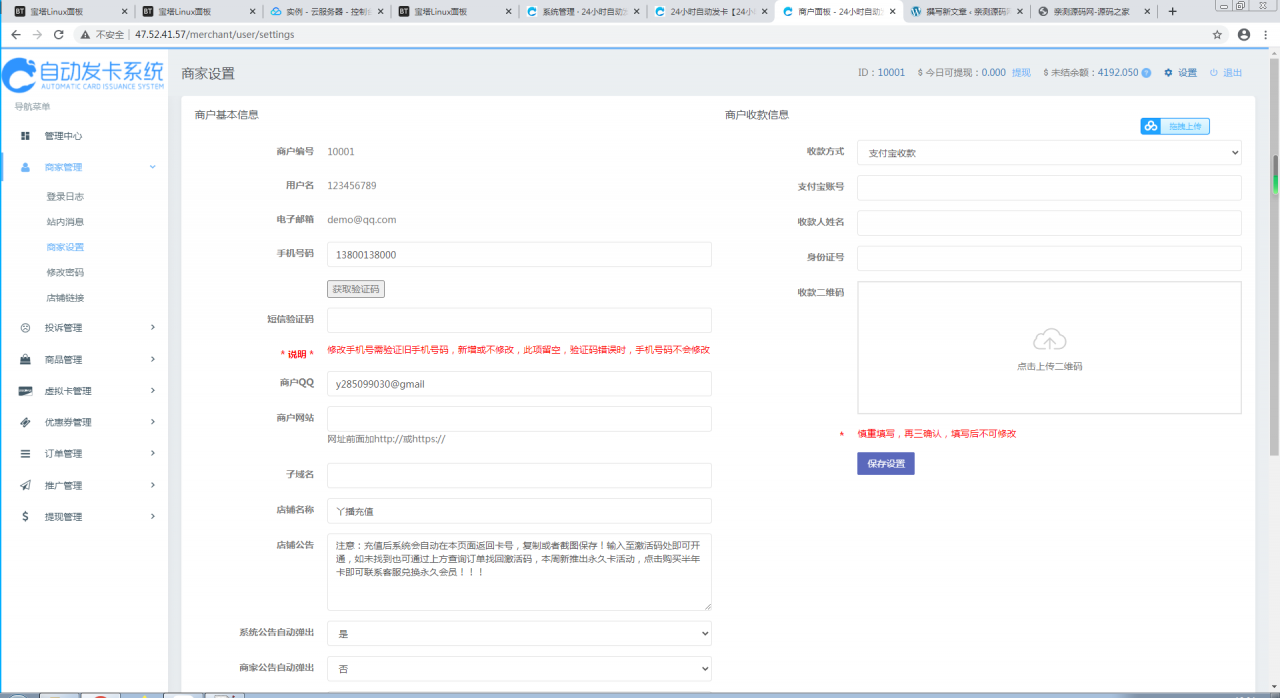Image resolution: width=1280 pixels, height=698 pixels.
Task: Click the help icon beside 未结余额
Action: pos(1146,73)
